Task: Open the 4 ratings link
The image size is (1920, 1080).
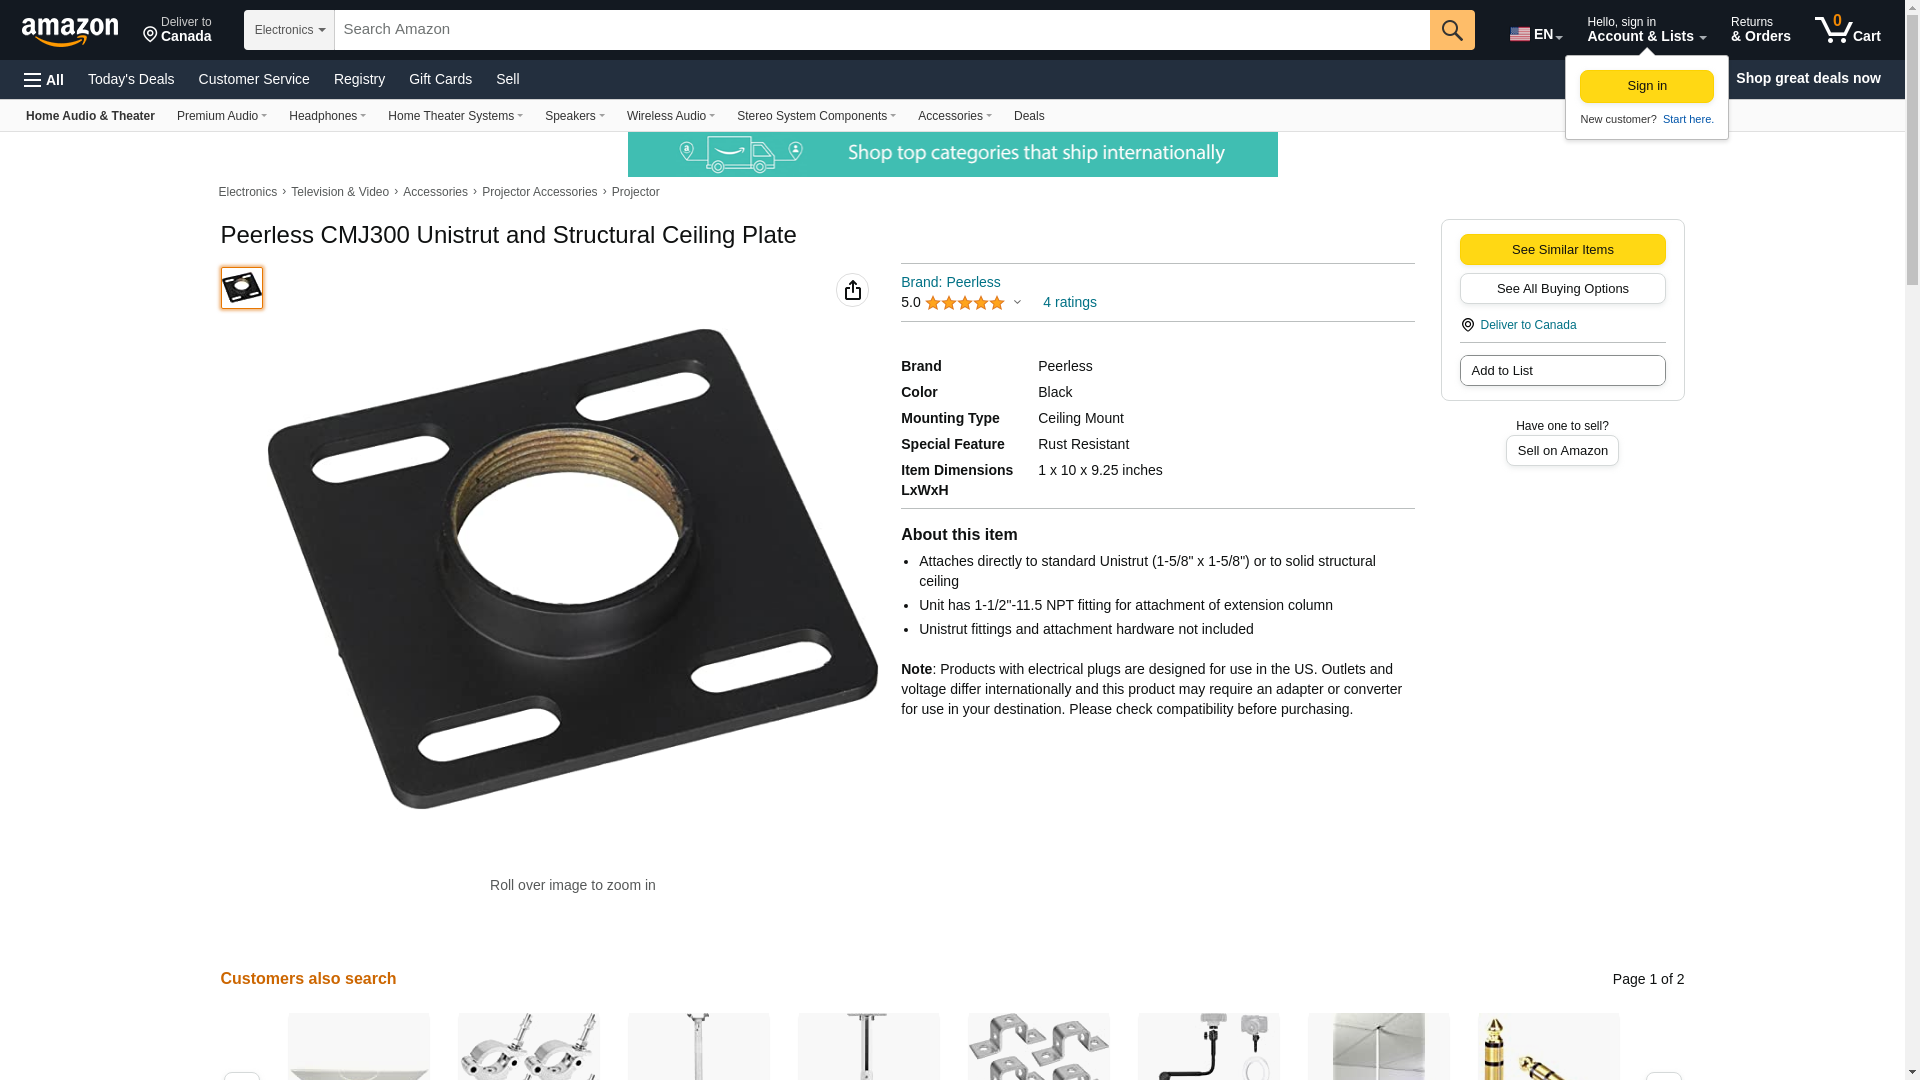Action: pos(1069,302)
